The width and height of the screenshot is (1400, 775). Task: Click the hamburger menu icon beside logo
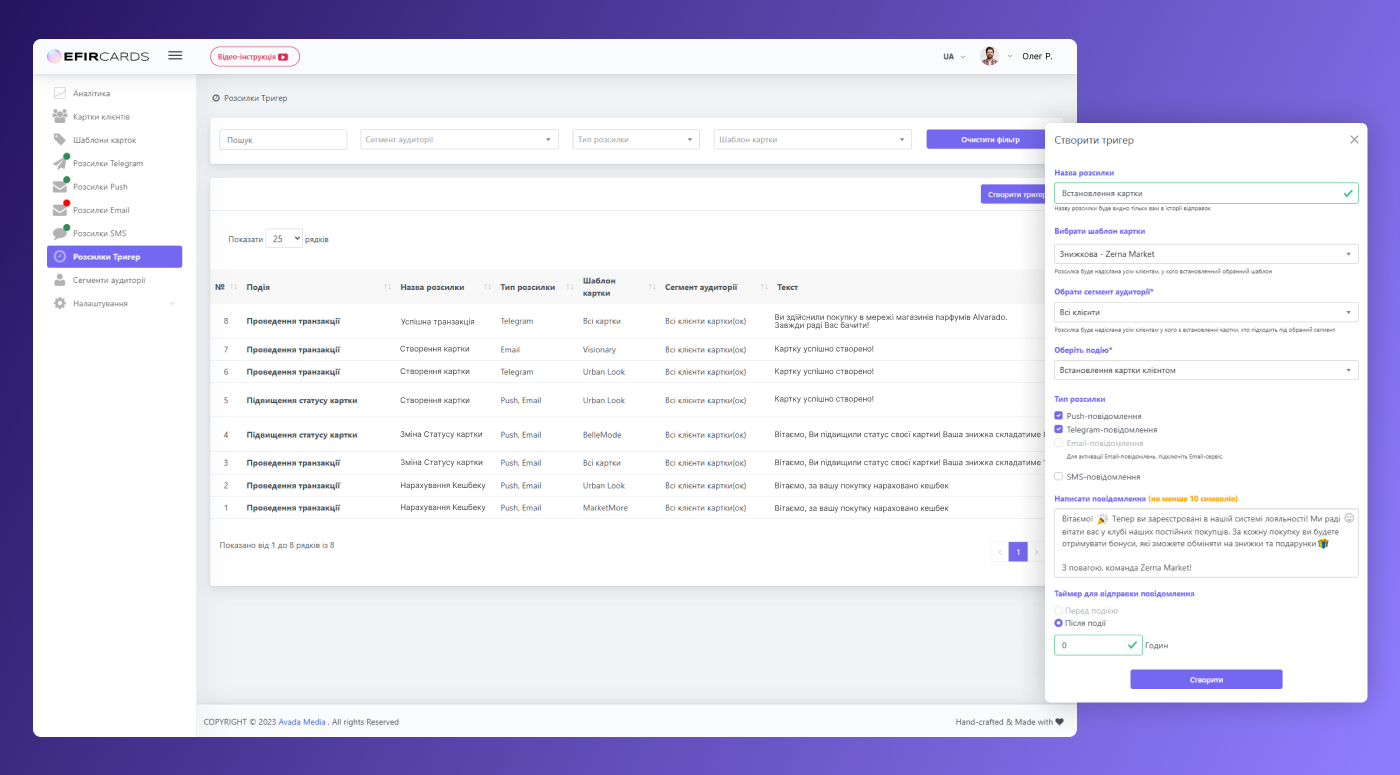pos(175,56)
